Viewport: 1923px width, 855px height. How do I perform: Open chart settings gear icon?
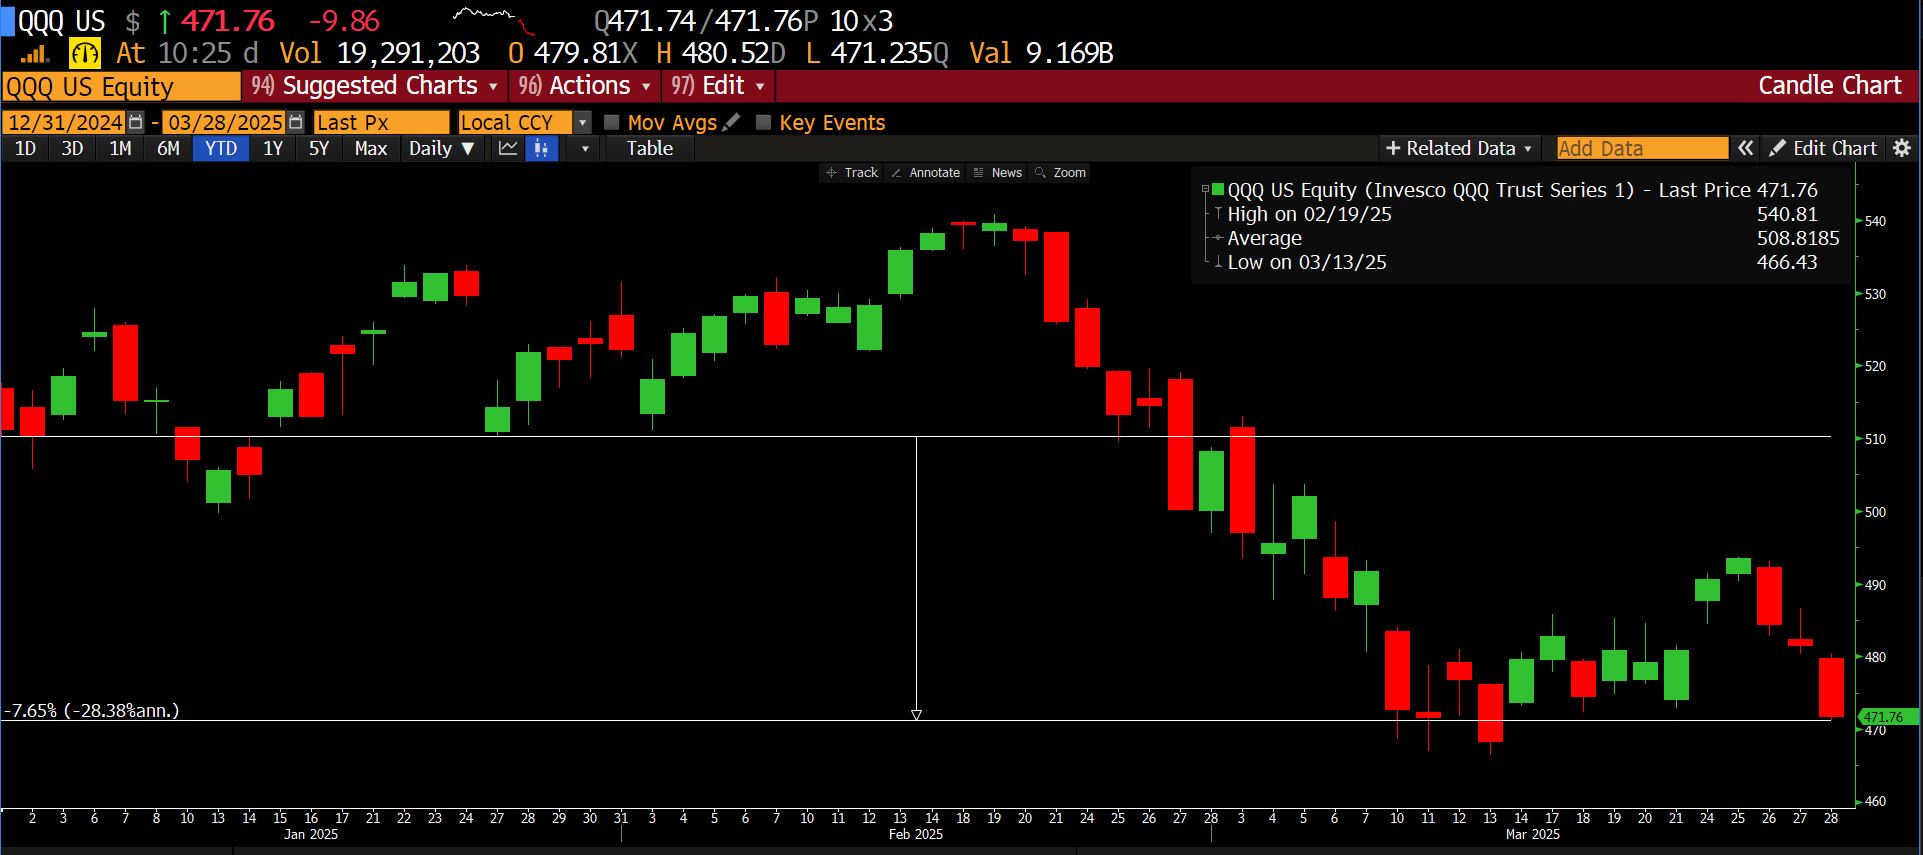tap(1902, 148)
